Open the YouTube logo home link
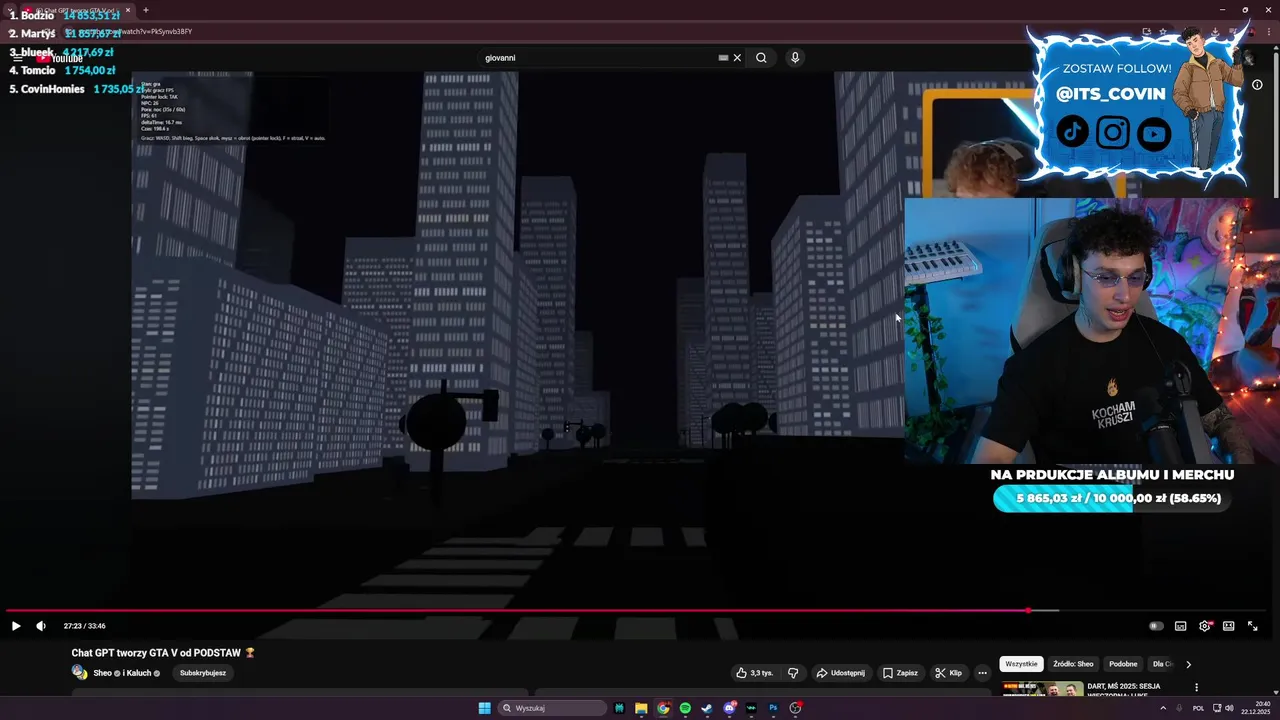This screenshot has height=720, width=1280. [x=60, y=58]
